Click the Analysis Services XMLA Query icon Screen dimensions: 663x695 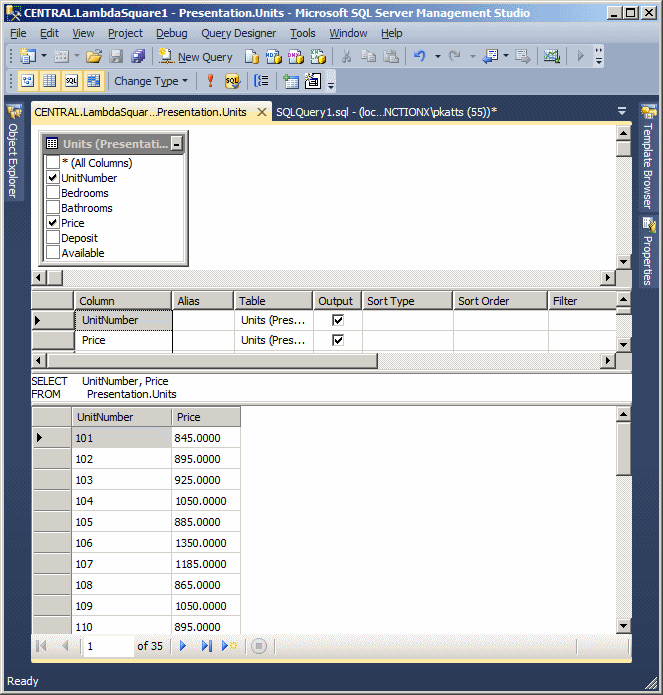[x=318, y=57]
